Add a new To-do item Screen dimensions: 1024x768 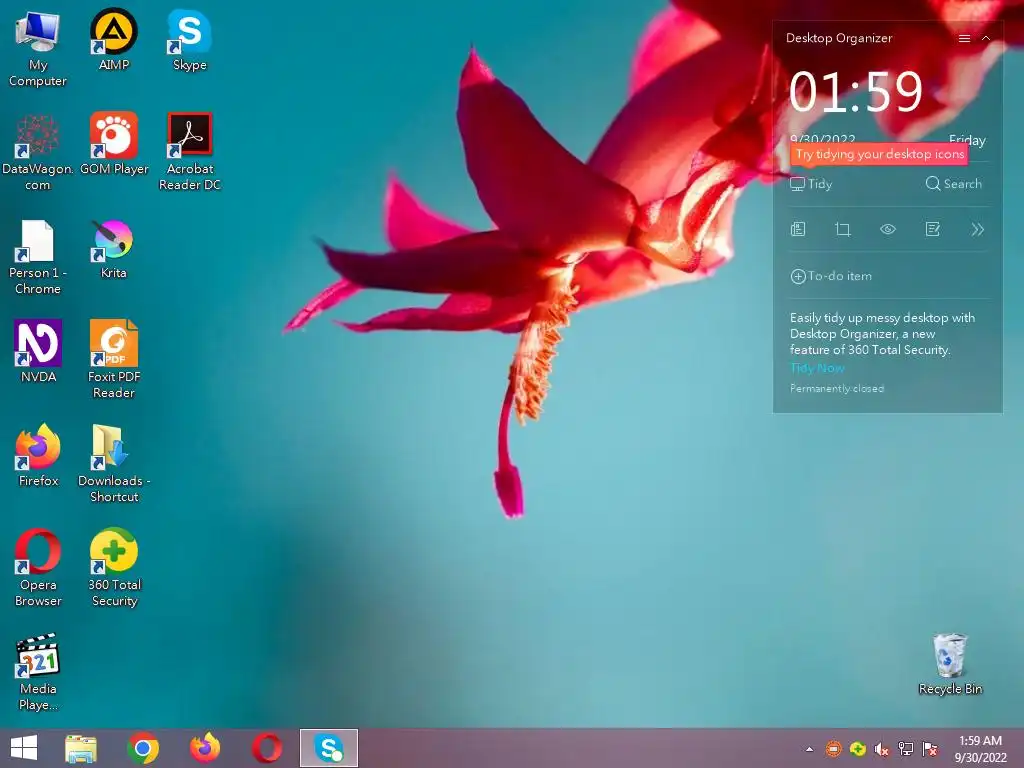831,276
